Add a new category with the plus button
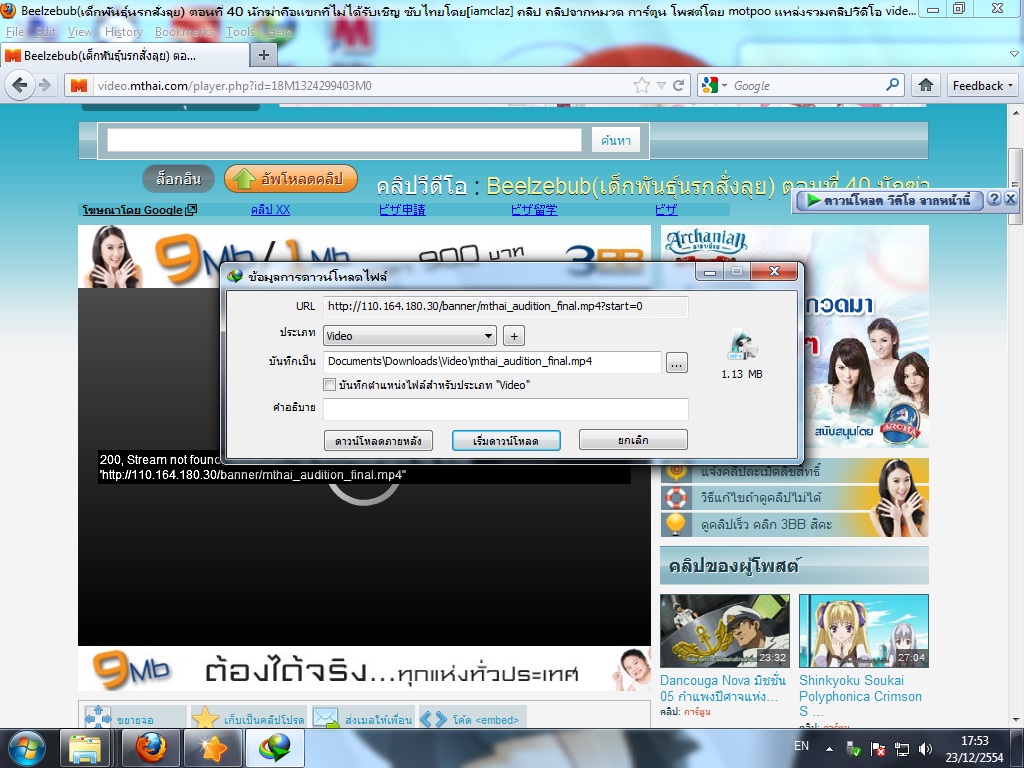Image resolution: width=1024 pixels, height=768 pixels. (x=514, y=336)
